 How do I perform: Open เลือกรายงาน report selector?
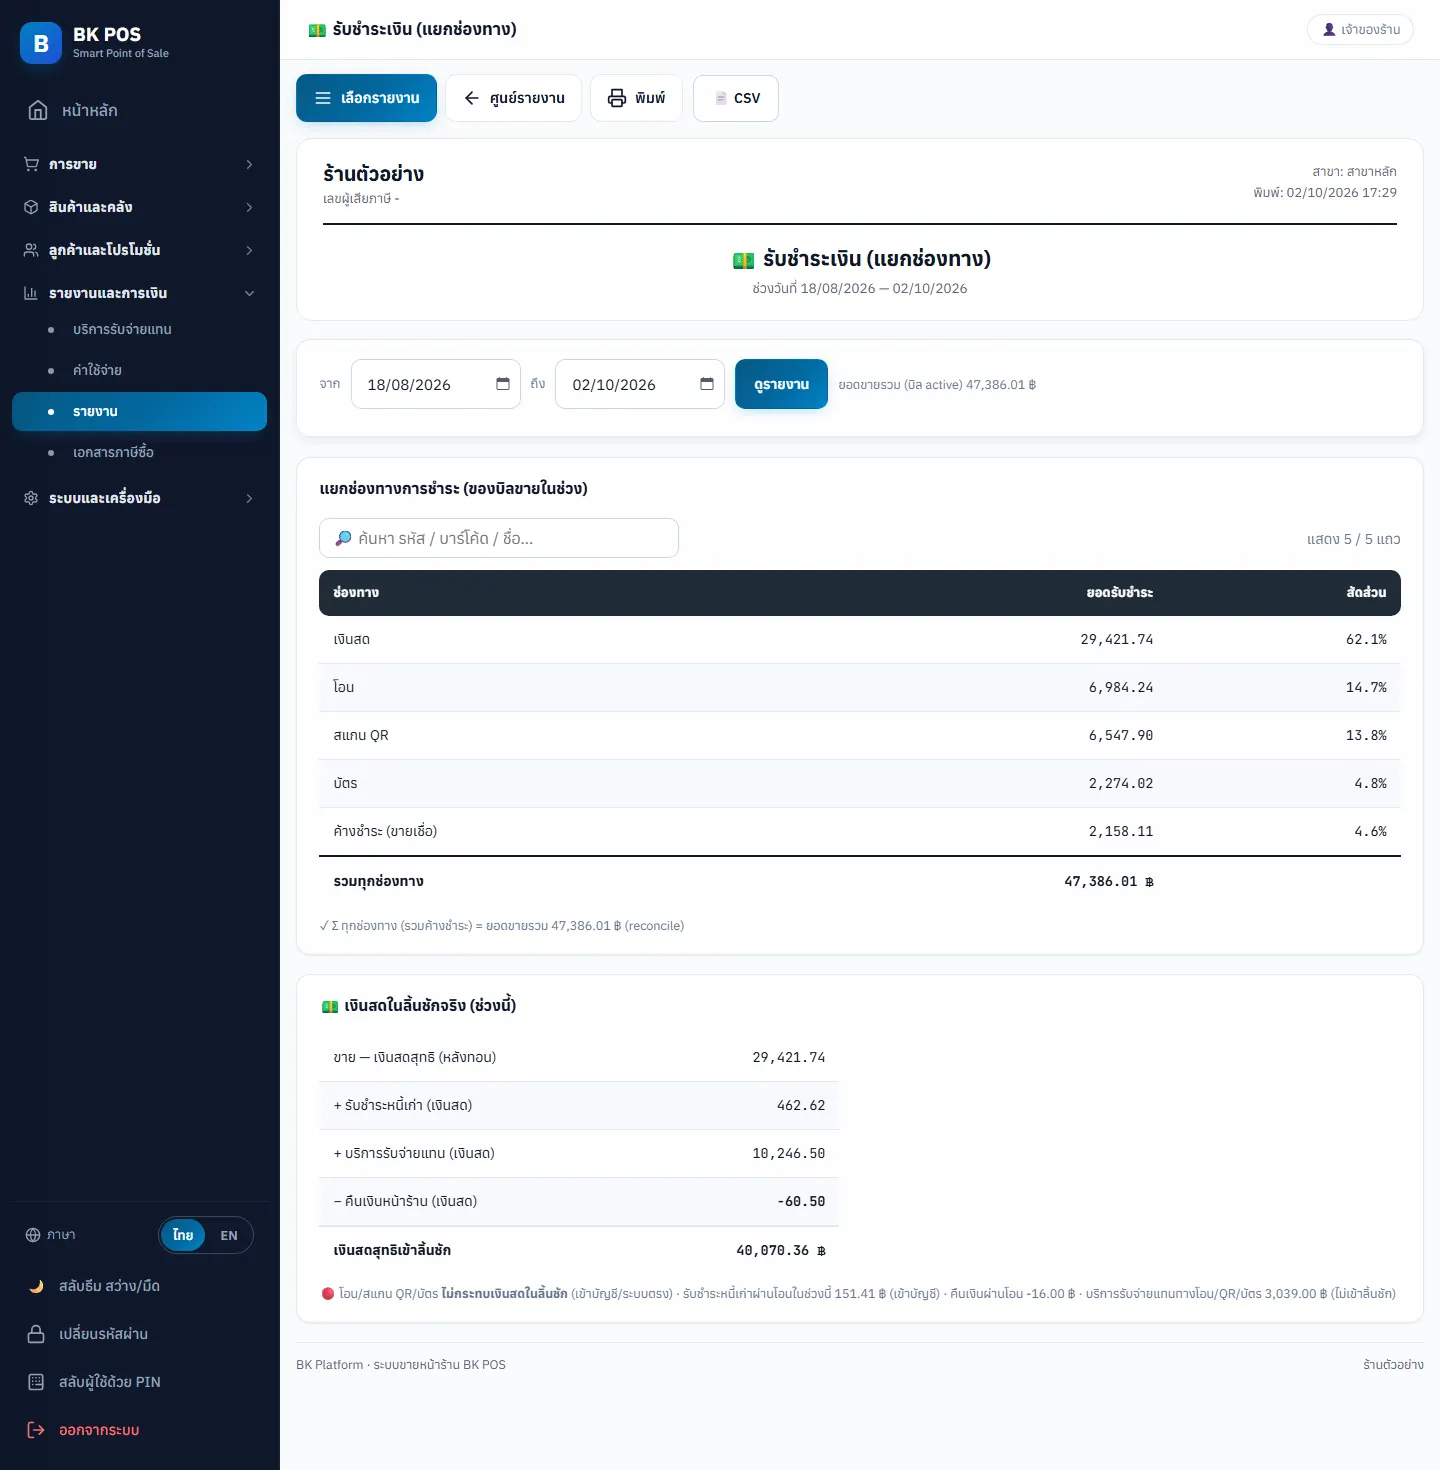(366, 98)
